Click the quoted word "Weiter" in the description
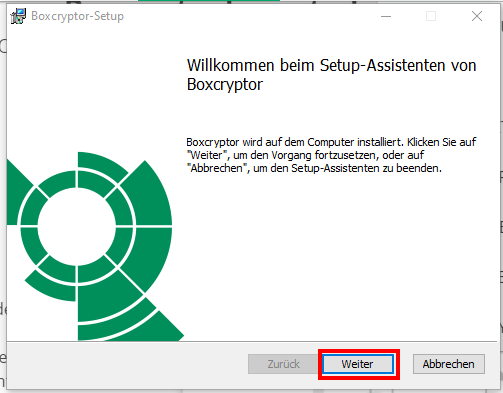The image size is (503, 393). (206, 155)
